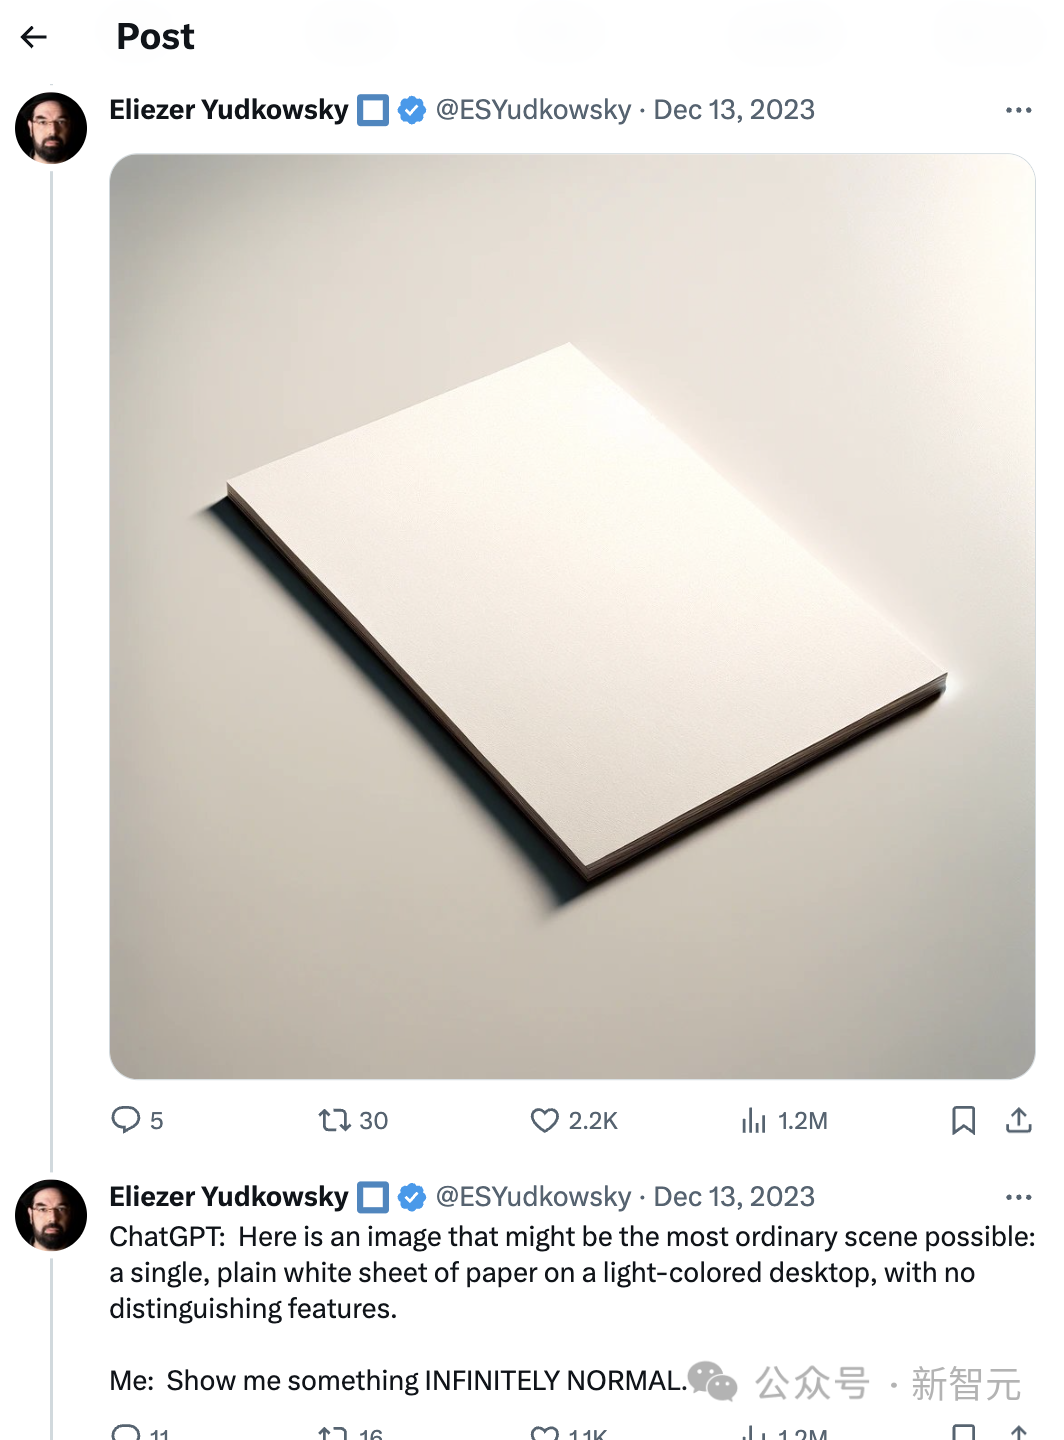This screenshot has width=1064, height=1440.
Task: Open the white paper image
Action: click(572, 616)
